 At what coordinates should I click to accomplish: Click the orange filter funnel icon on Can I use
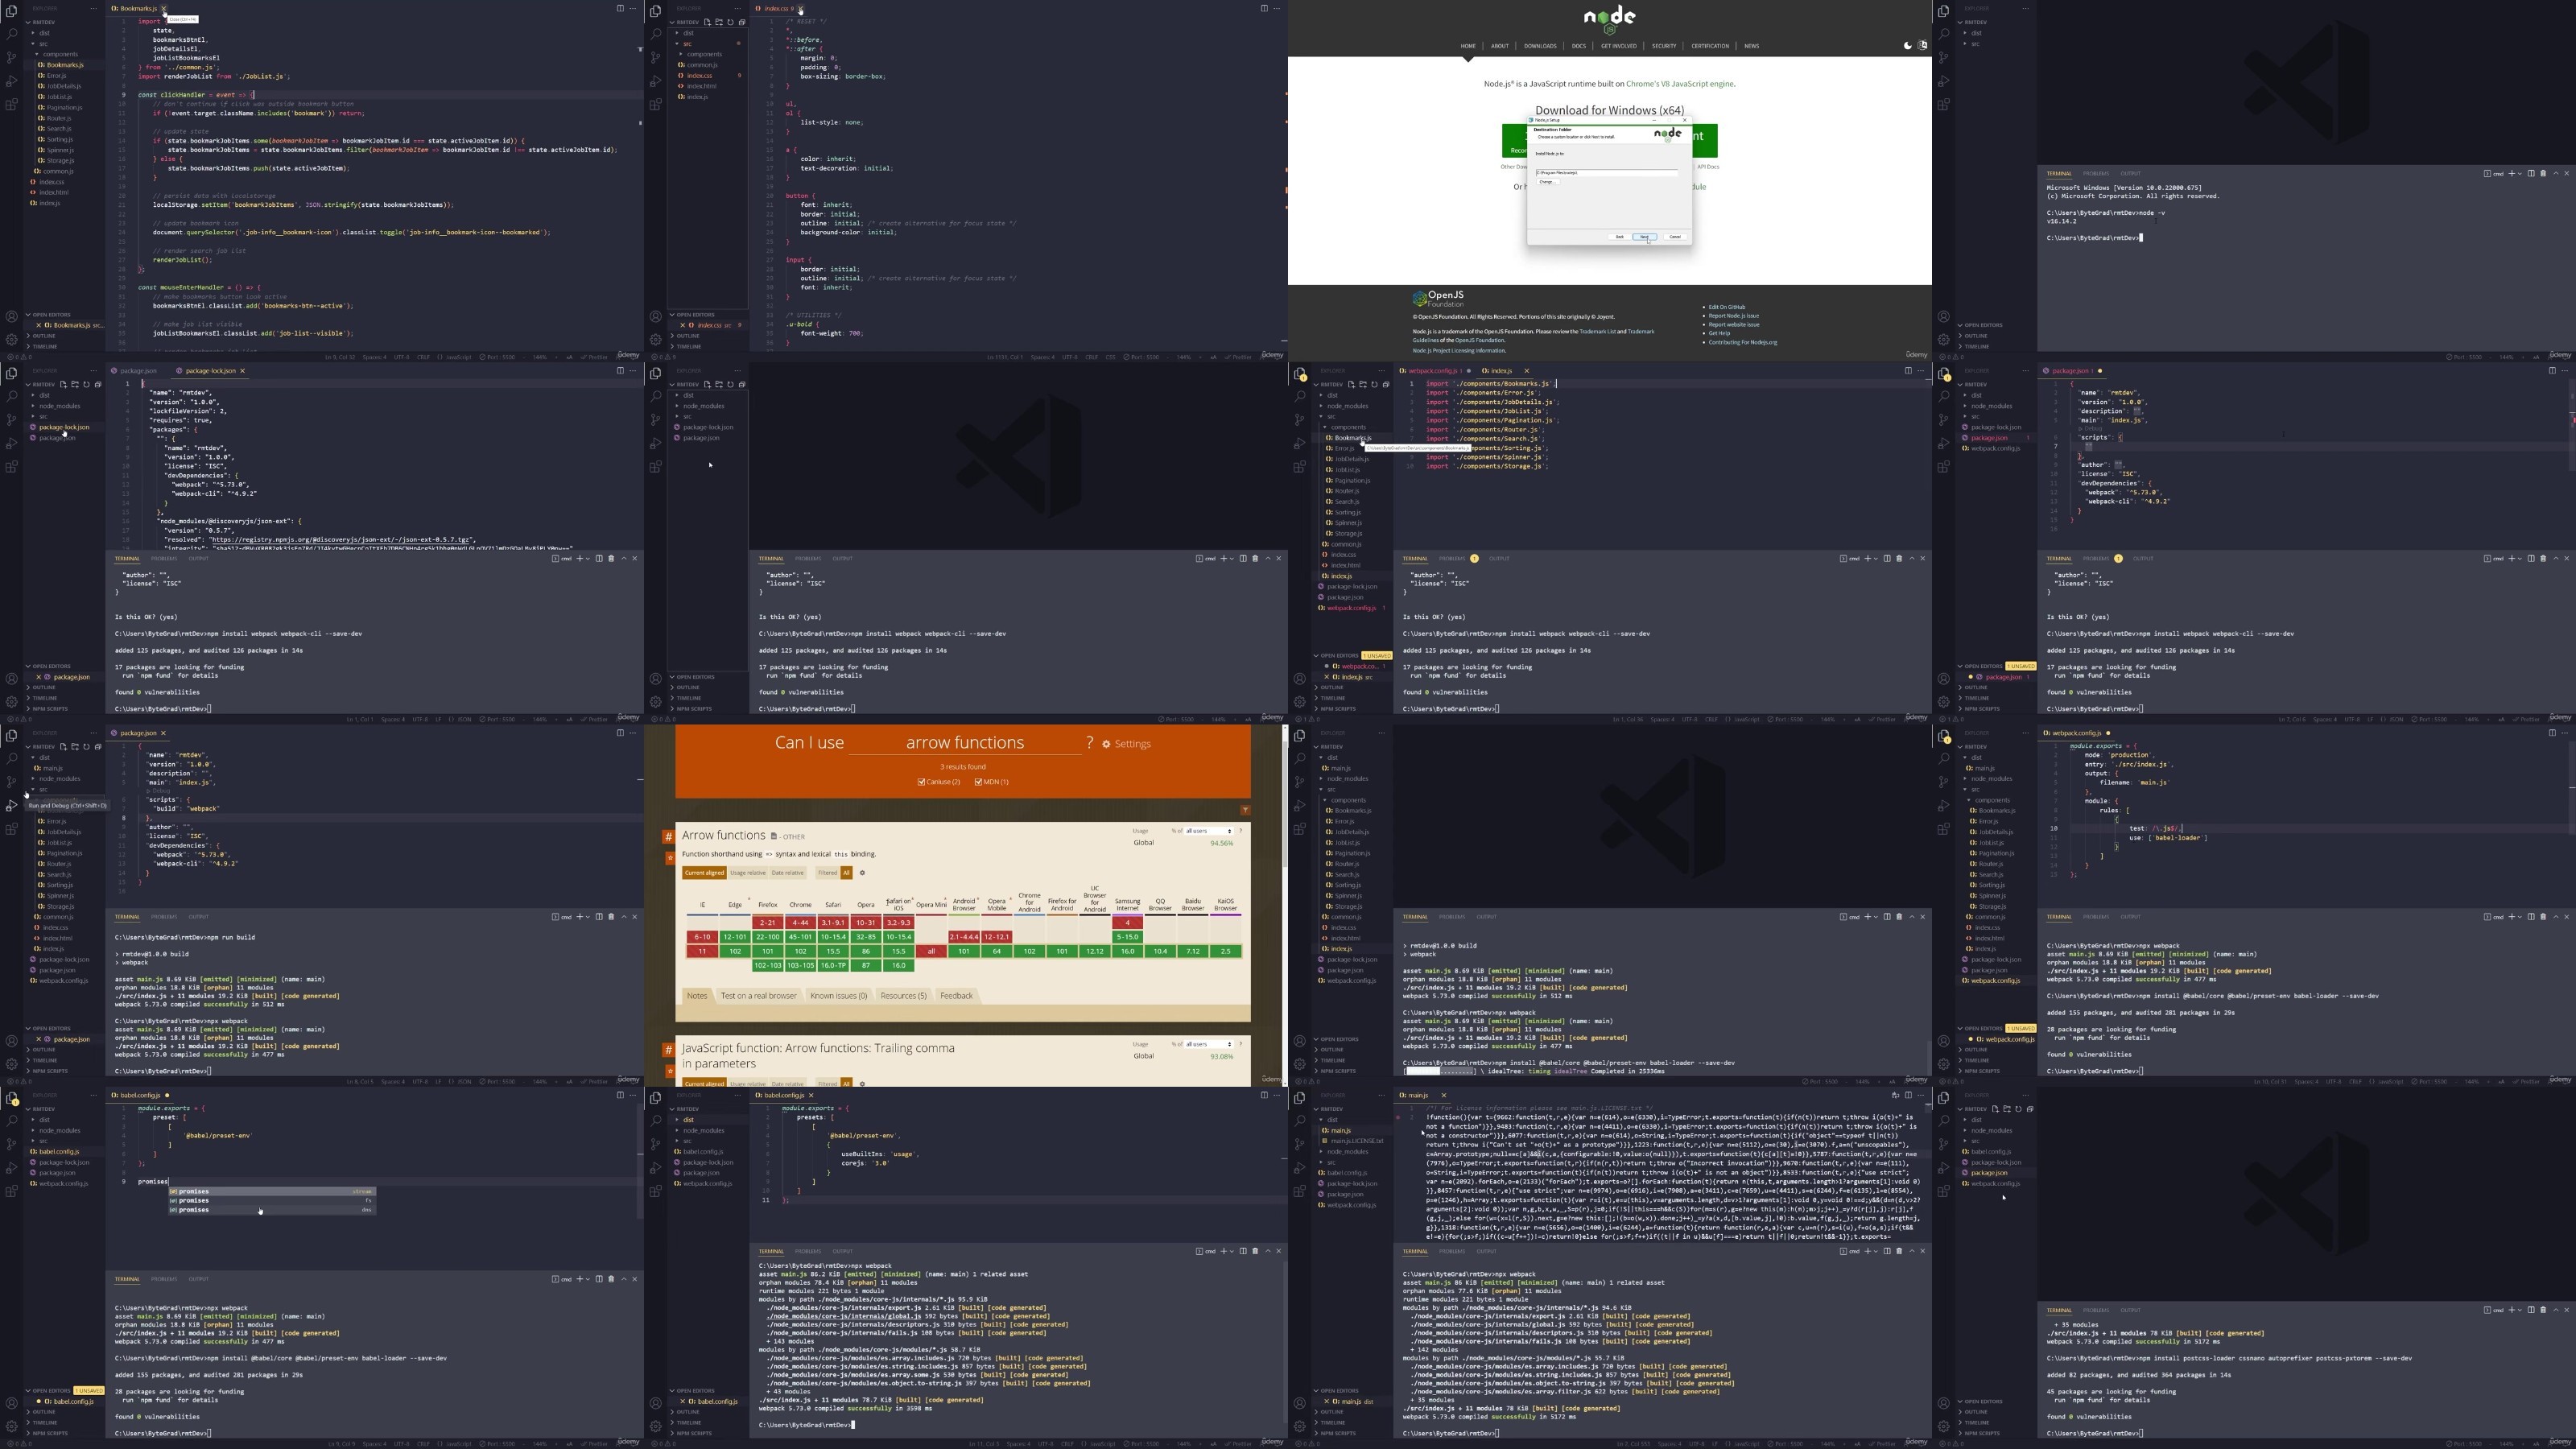(x=1245, y=810)
